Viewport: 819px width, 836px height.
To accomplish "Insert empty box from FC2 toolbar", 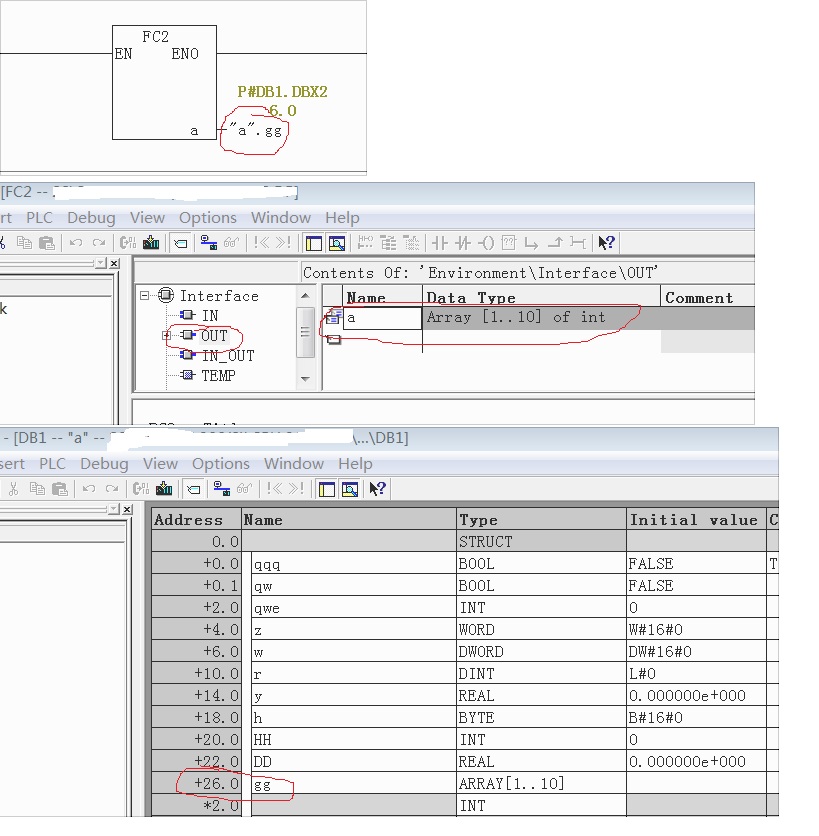I will pos(509,243).
